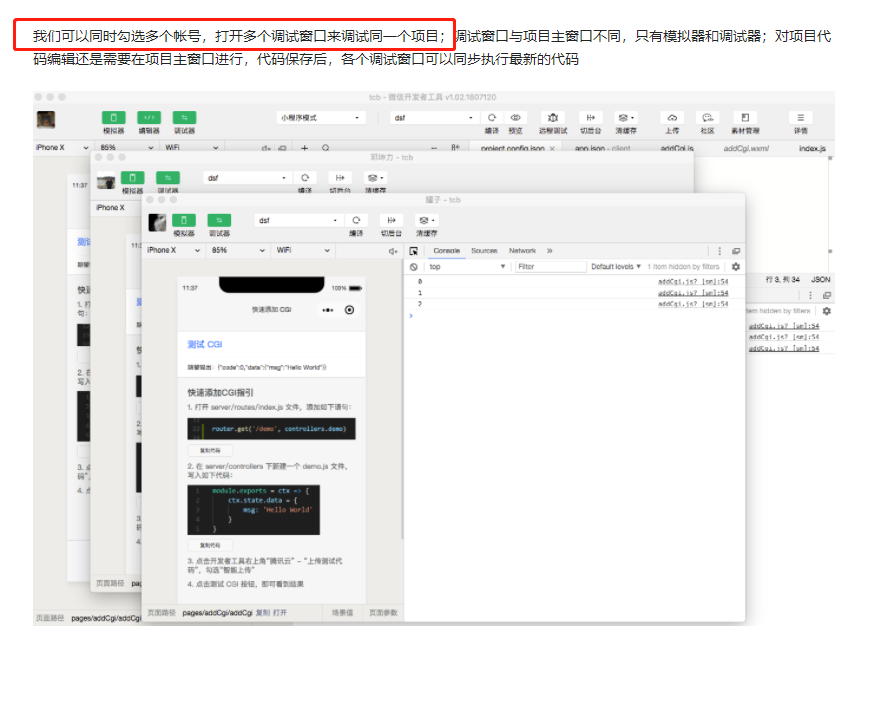
Task: Open devtools three-dot menu in 猩子 window
Action: 719,251
